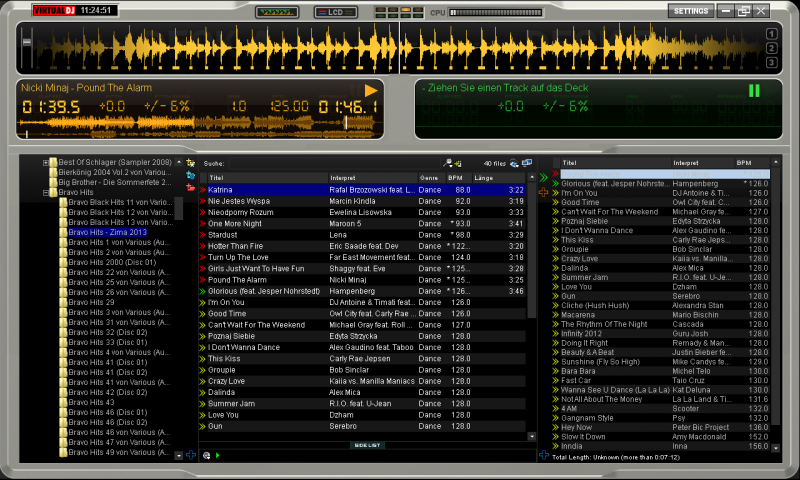
Task: Click the waveform skin color toggle button
Action: click(x=277, y=12)
